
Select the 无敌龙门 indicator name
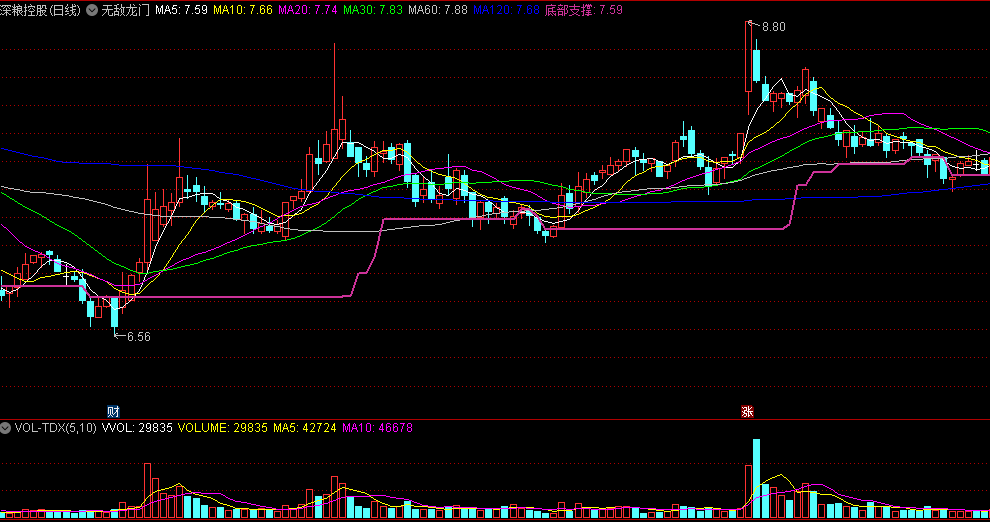(126, 10)
